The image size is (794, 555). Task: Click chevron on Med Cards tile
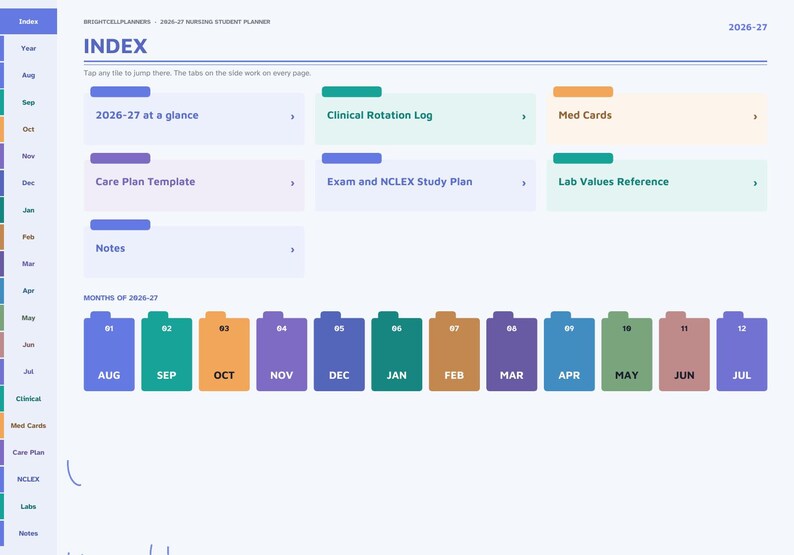tap(755, 117)
